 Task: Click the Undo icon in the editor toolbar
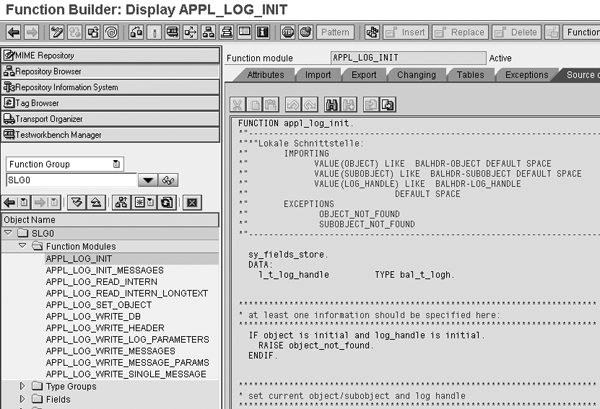tap(293, 104)
